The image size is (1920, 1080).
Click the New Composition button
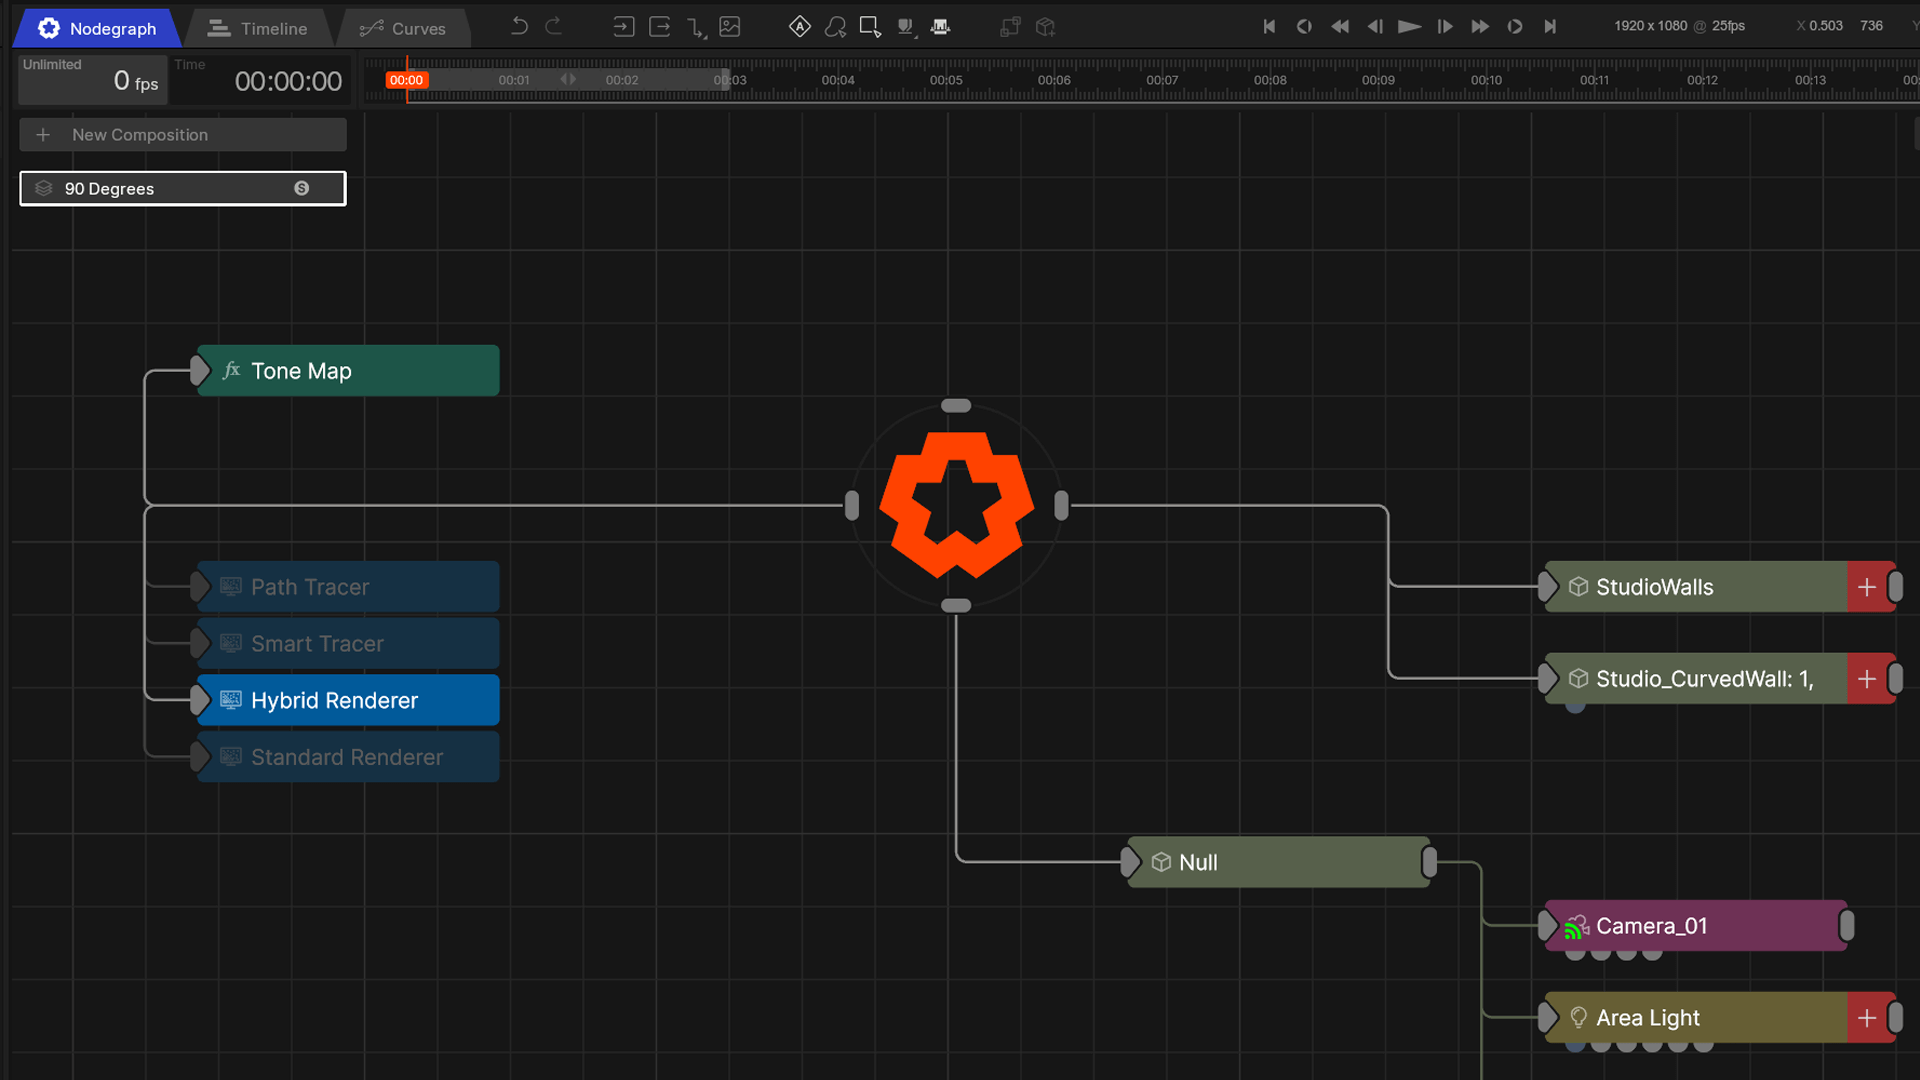182,134
